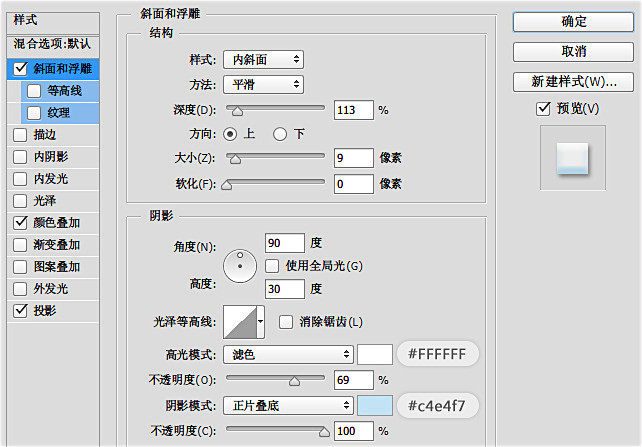The image size is (642, 447).
Task: Click the 角度 field showing 90
Action: click(x=285, y=243)
